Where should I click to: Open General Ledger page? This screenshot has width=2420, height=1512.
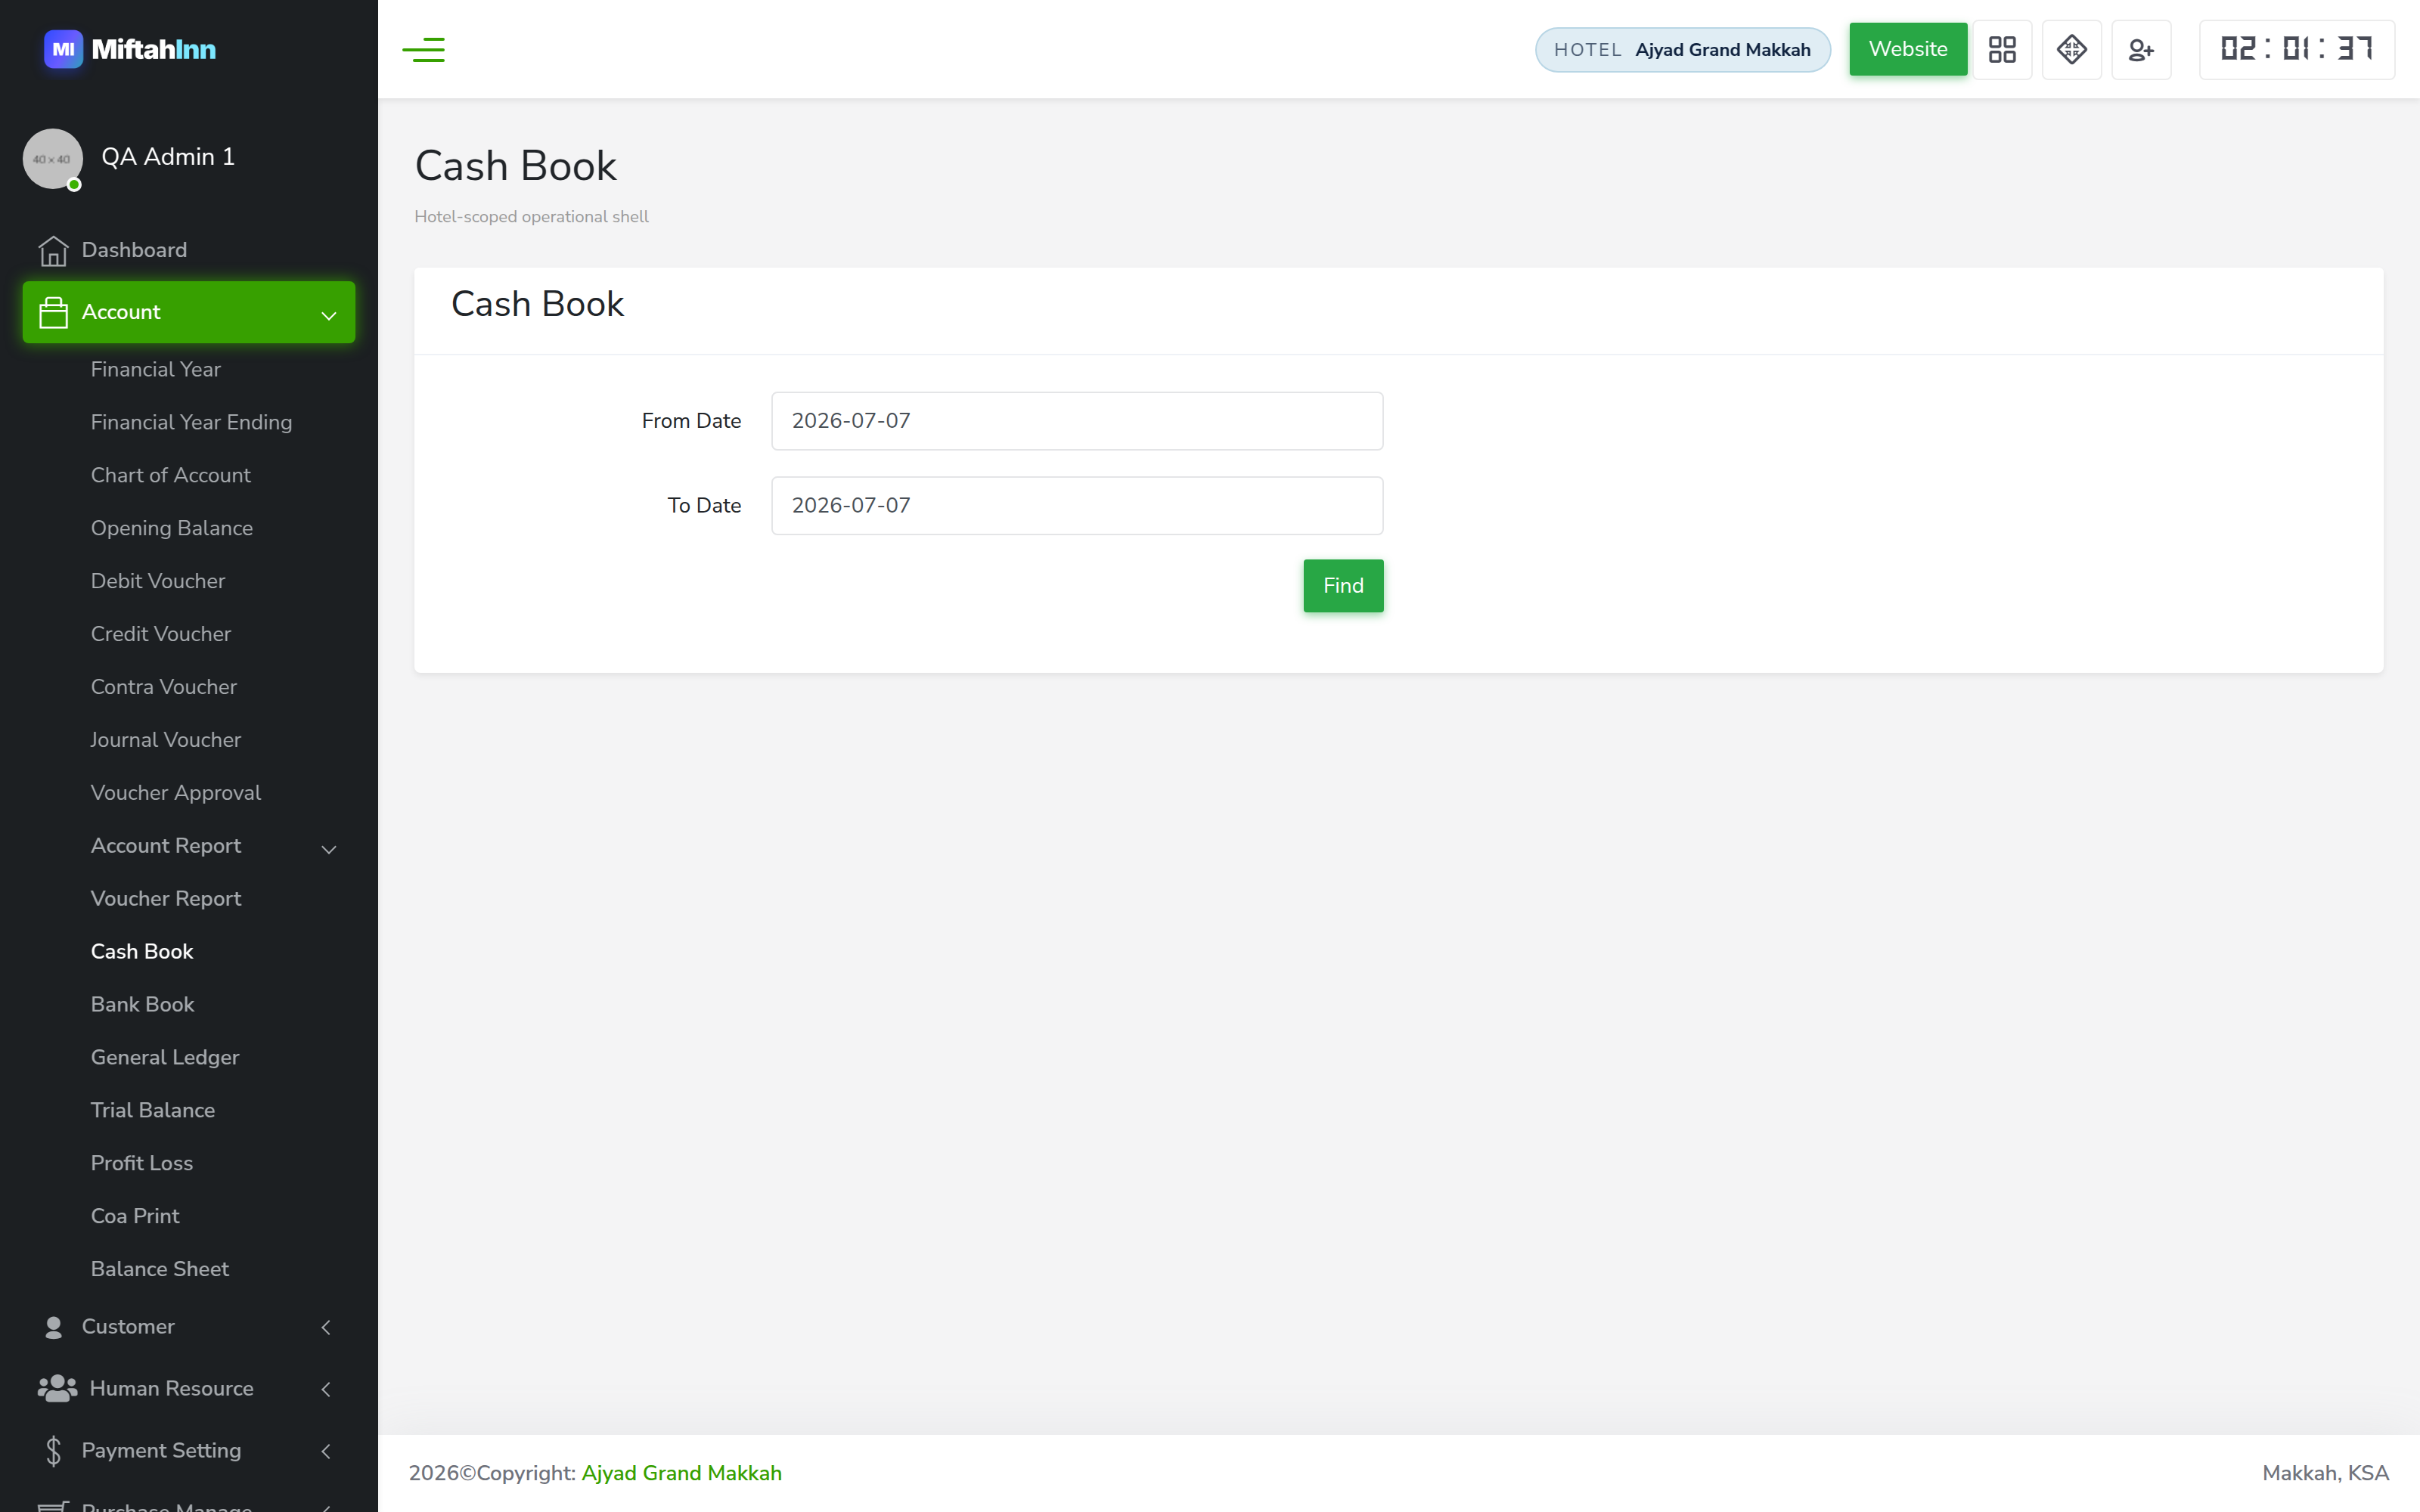pos(165,1057)
